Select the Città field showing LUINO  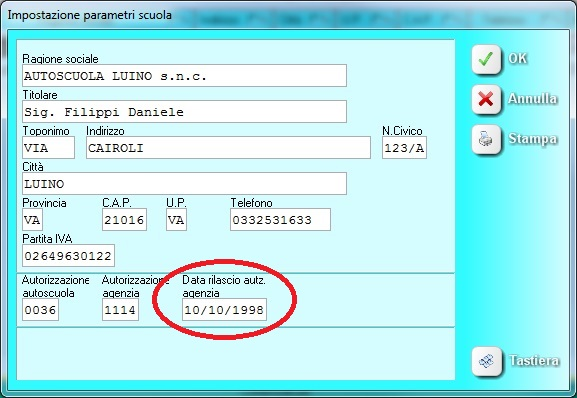[x=184, y=184]
